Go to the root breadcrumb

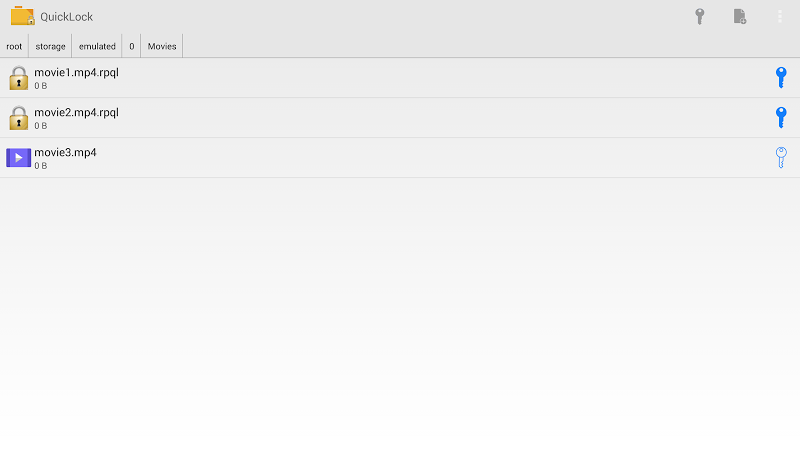(x=14, y=46)
